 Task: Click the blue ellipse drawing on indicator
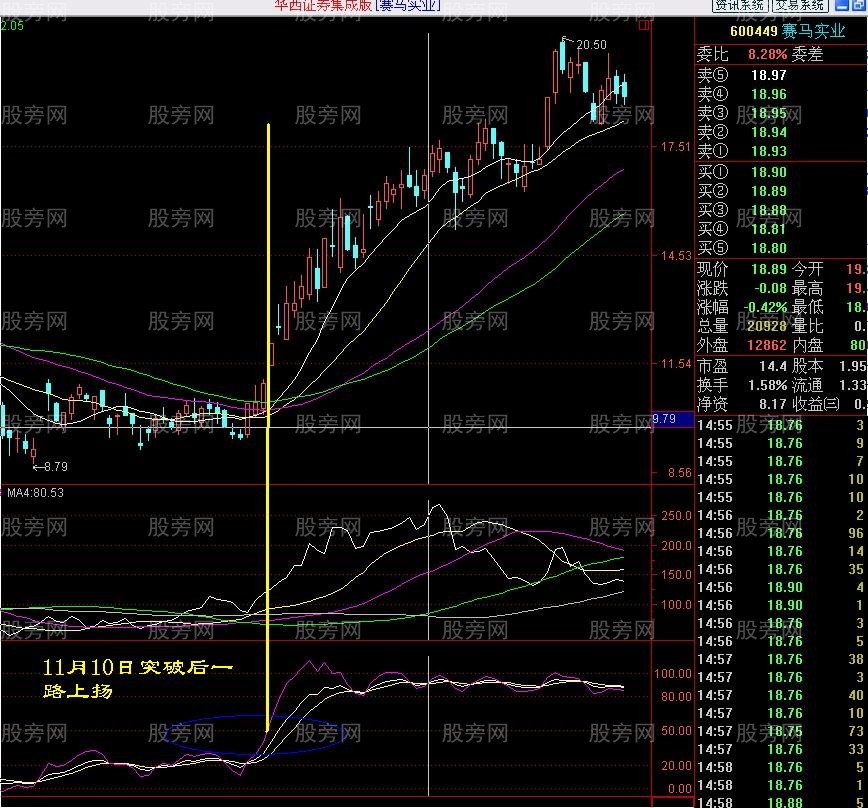[255, 734]
